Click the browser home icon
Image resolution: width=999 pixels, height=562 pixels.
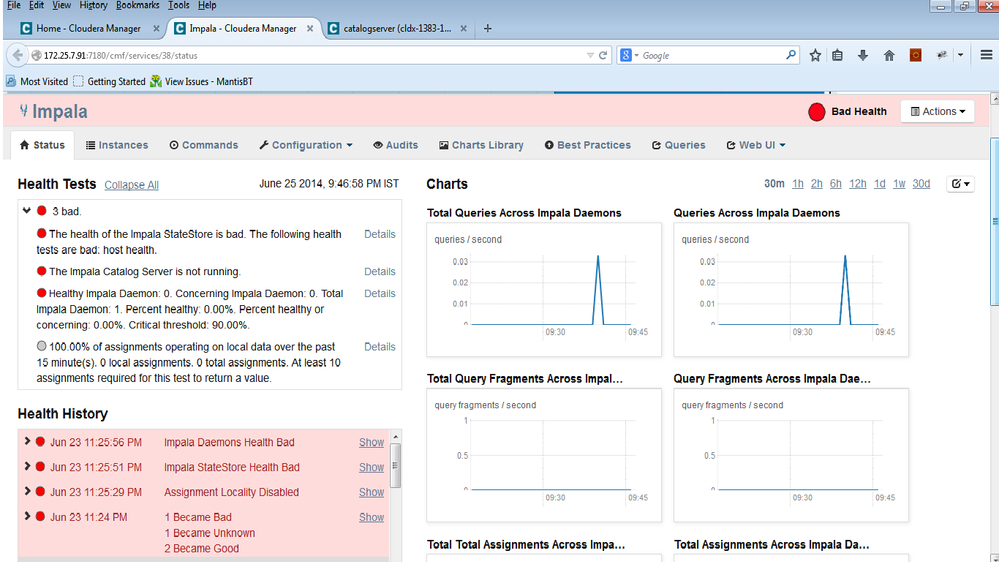pos(889,56)
